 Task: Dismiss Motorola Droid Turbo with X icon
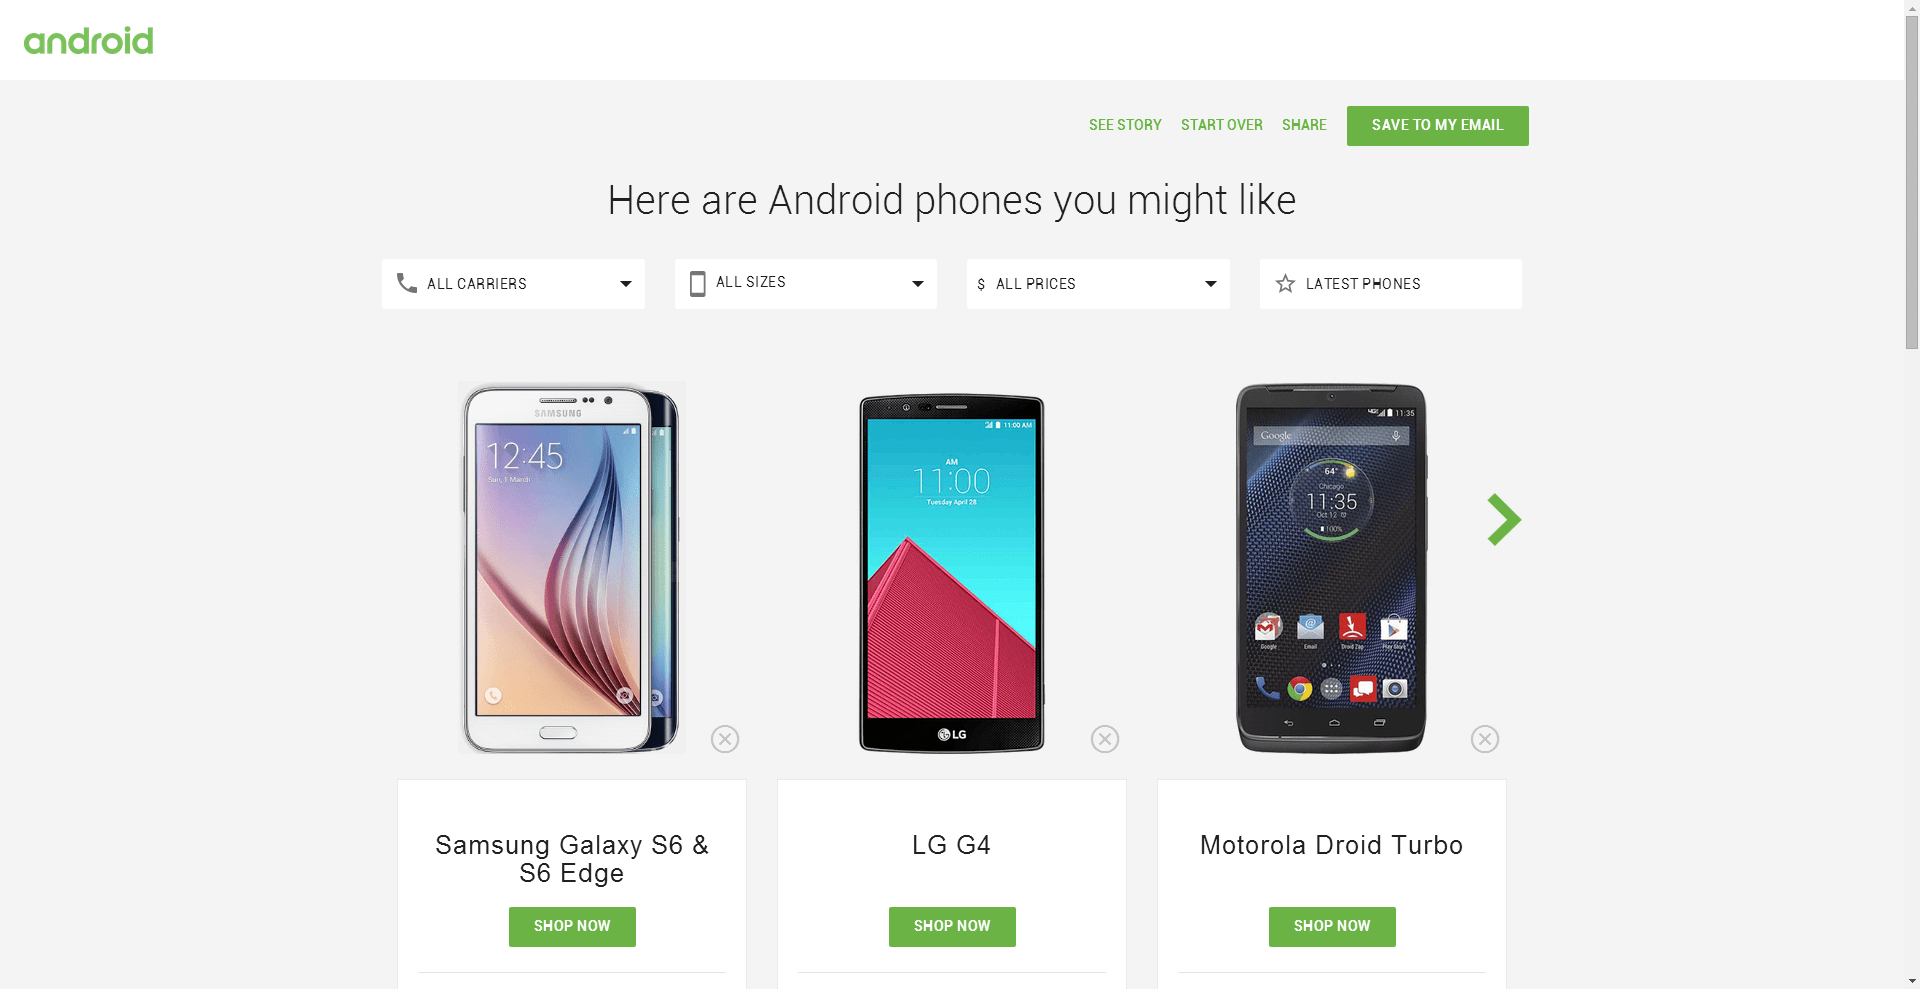click(1485, 739)
